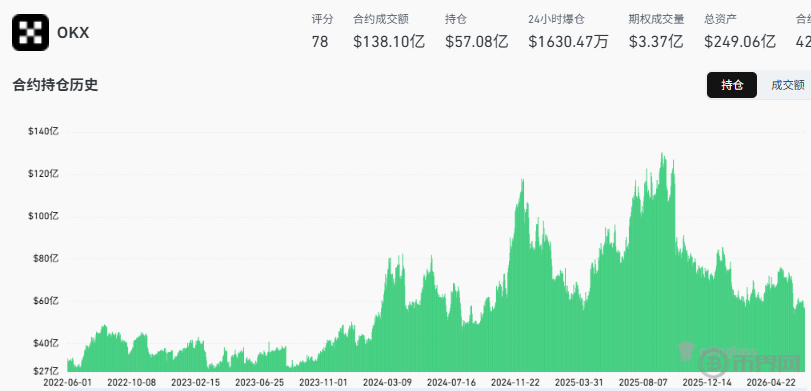The image size is (811, 391).
Task: Click the 评分 label
Action: tap(322, 20)
